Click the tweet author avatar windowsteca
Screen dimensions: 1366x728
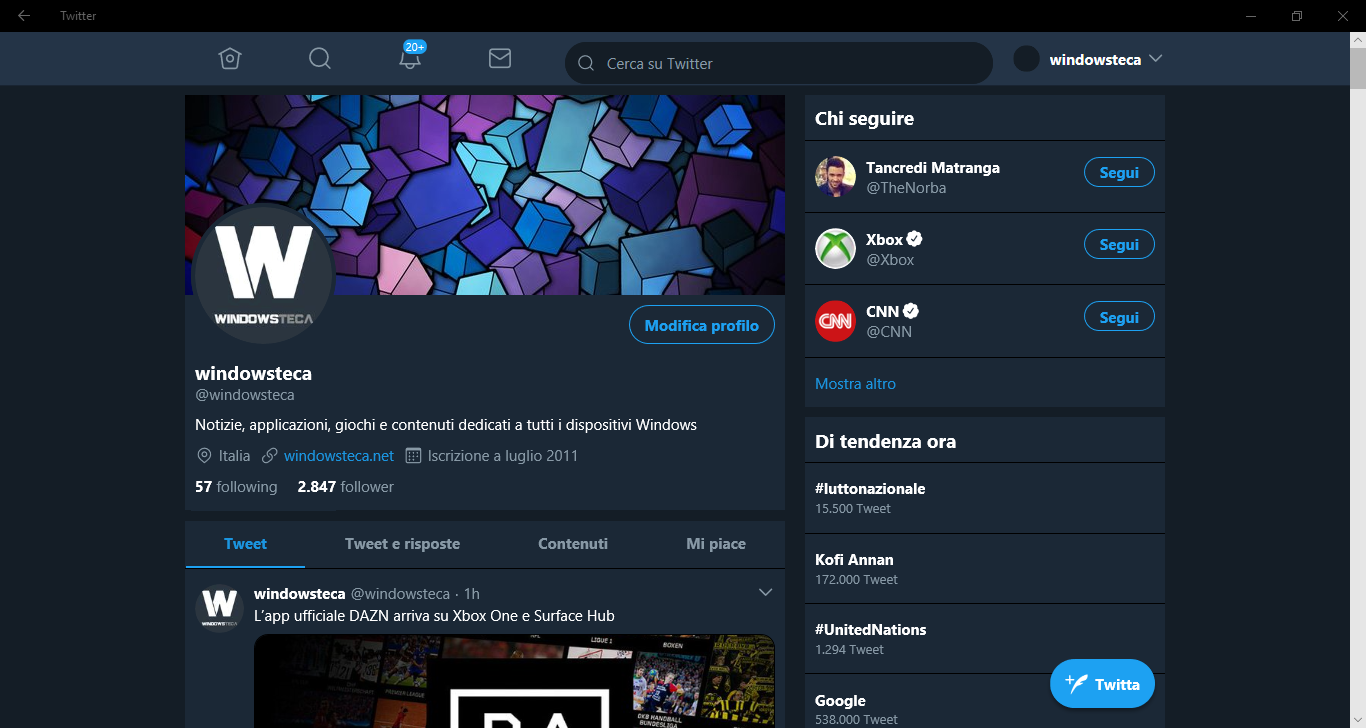tap(219, 608)
